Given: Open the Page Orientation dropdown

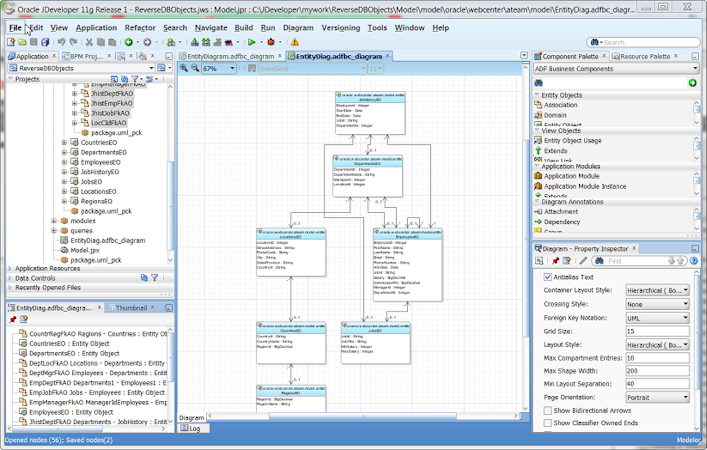Looking at the screenshot, I should [x=657, y=396].
